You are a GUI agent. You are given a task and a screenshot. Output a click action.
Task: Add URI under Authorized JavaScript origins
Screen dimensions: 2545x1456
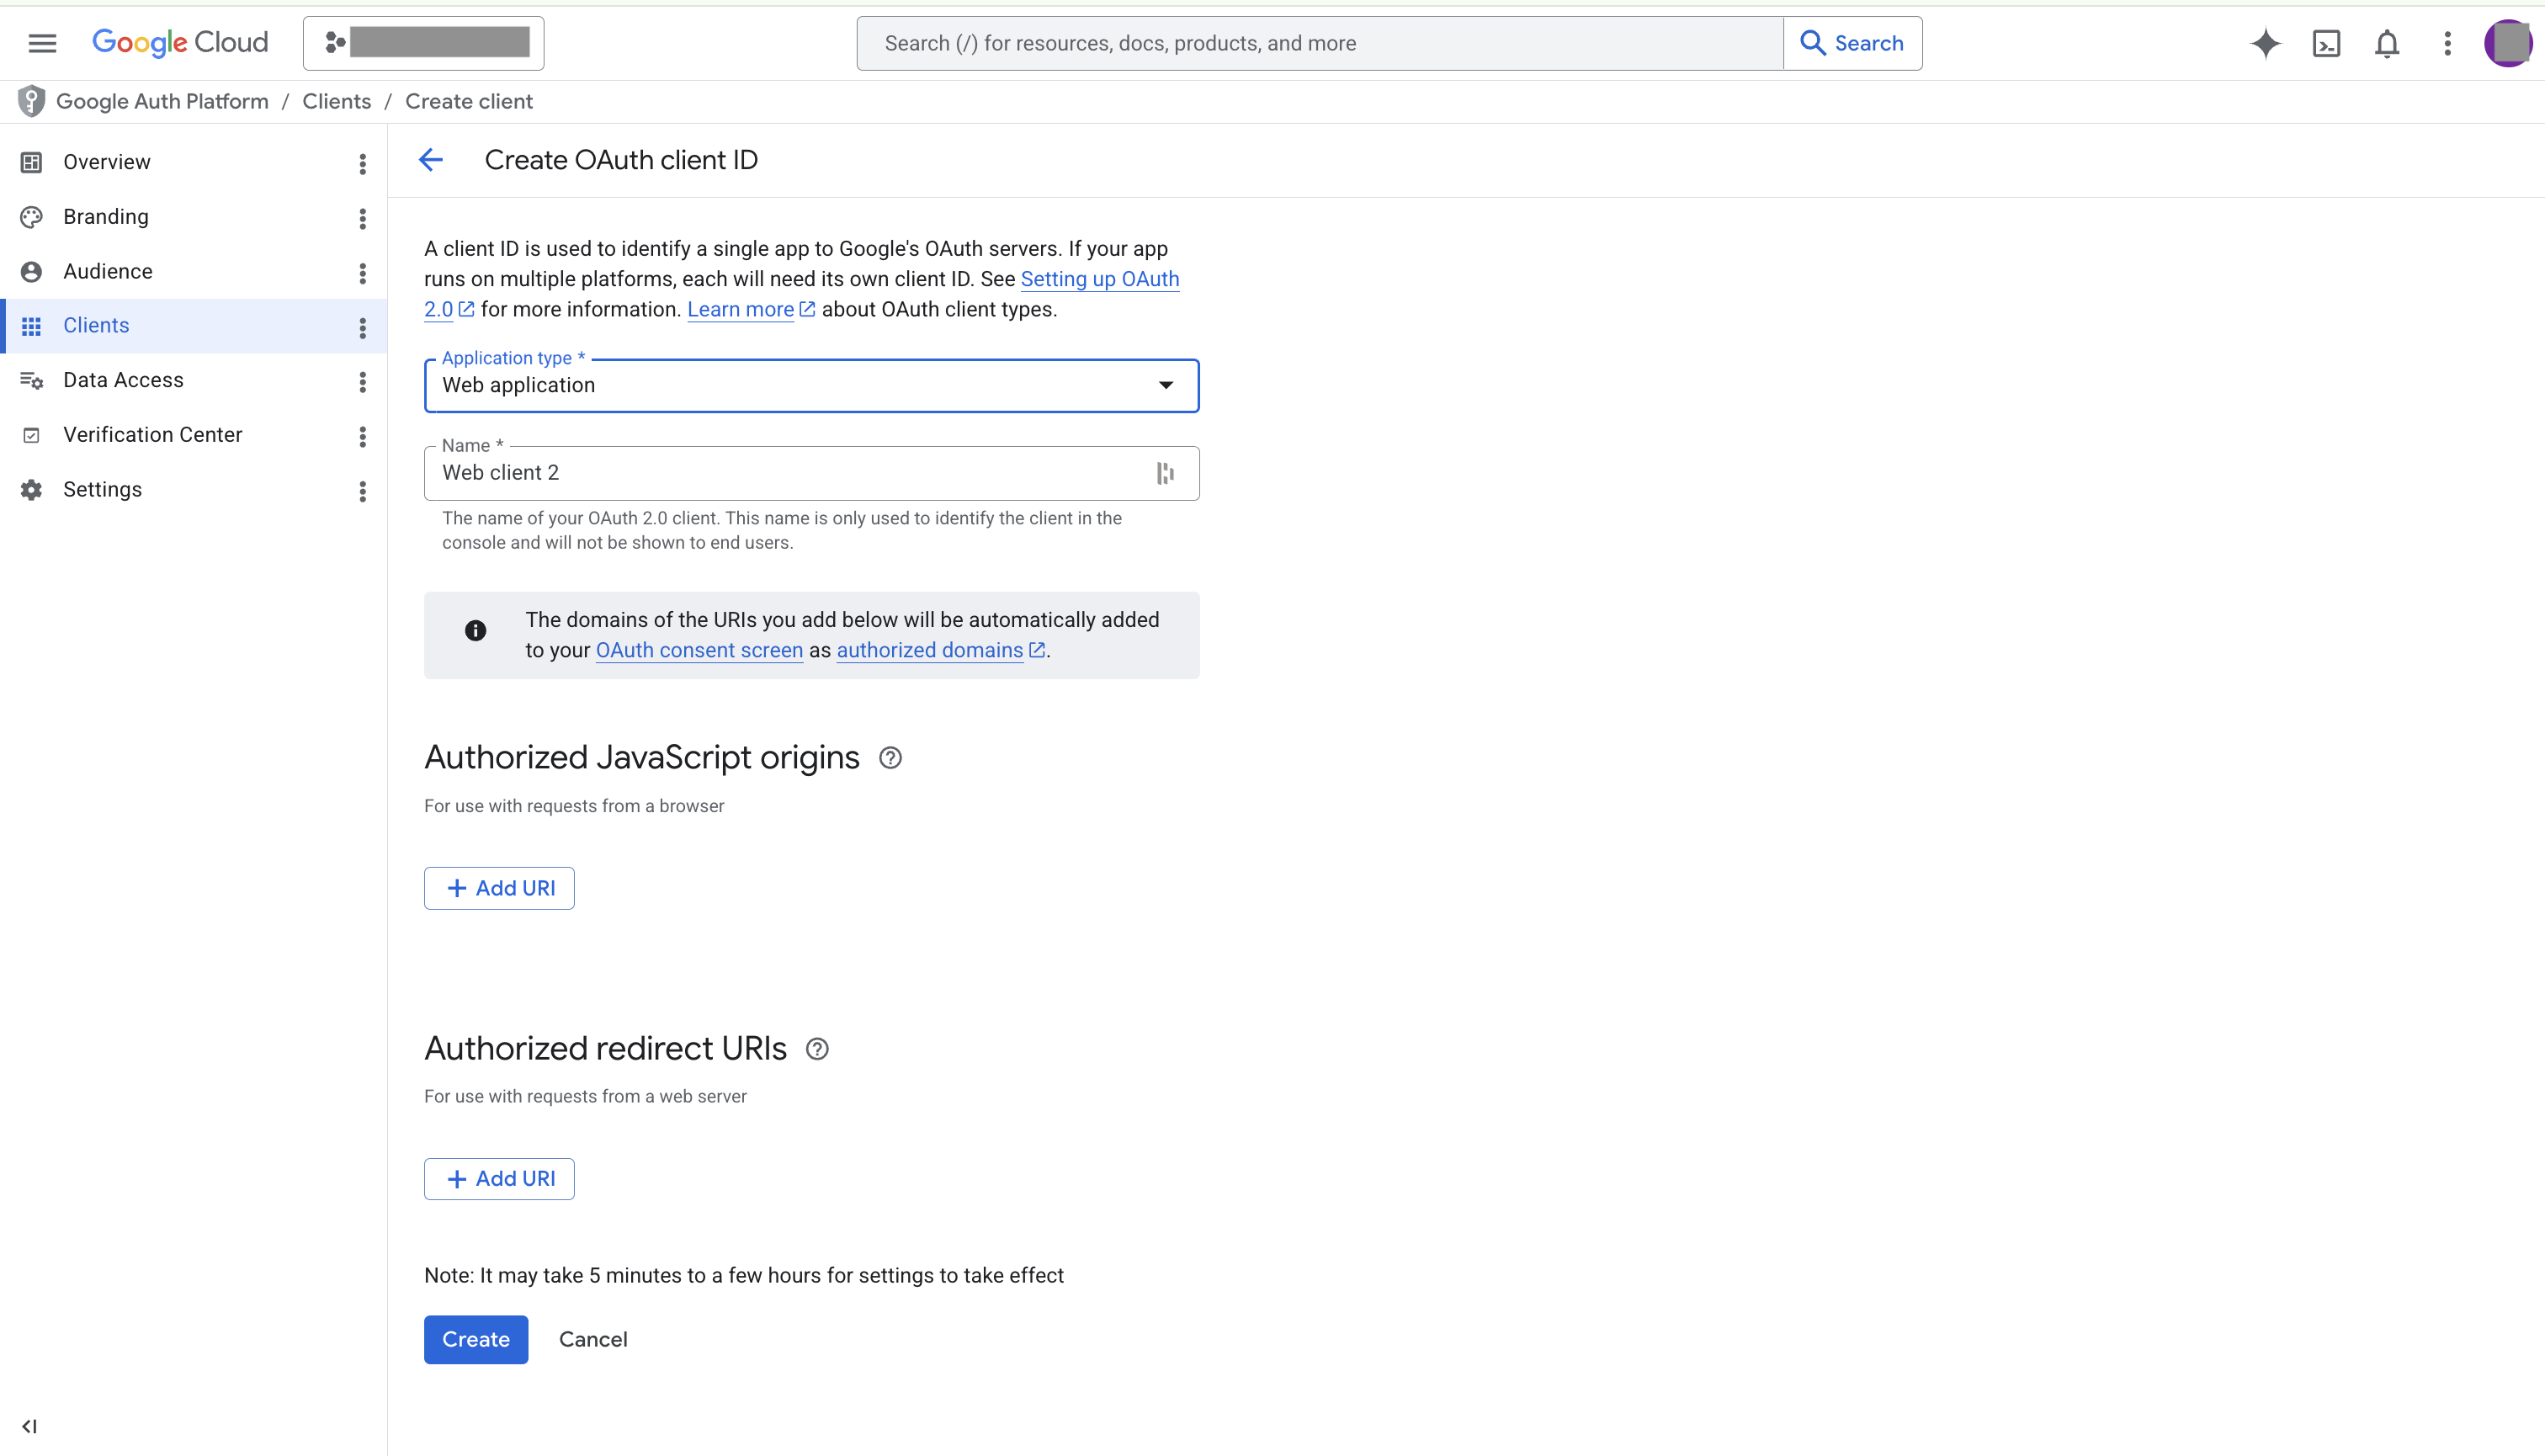point(499,888)
